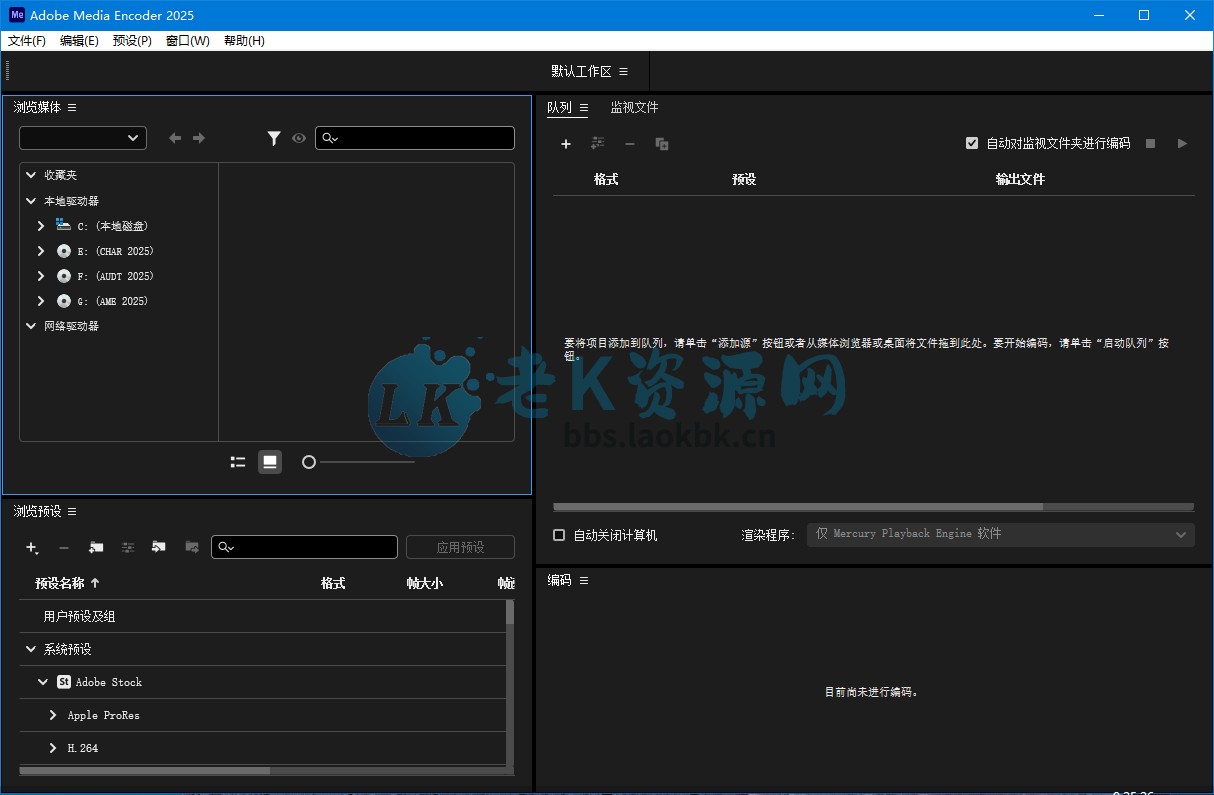Open the 默认工作区 workspace menu icon

coord(623,71)
